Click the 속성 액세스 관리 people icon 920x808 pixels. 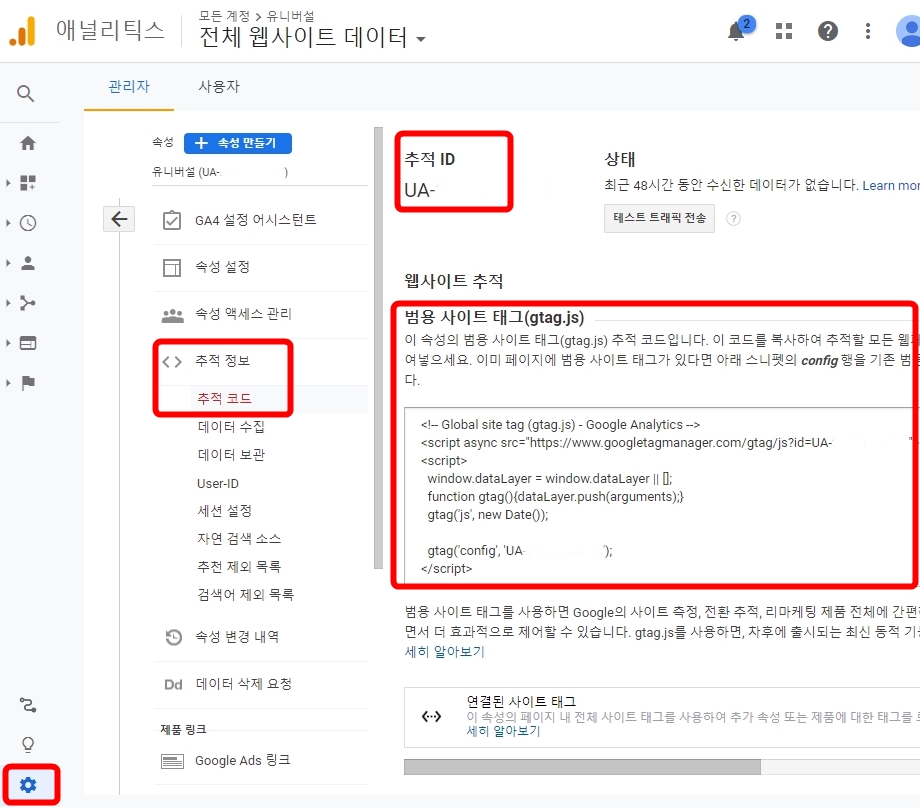point(172,315)
